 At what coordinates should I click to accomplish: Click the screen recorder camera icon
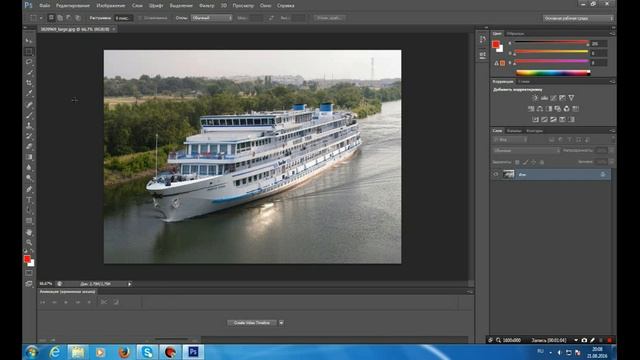[584, 340]
